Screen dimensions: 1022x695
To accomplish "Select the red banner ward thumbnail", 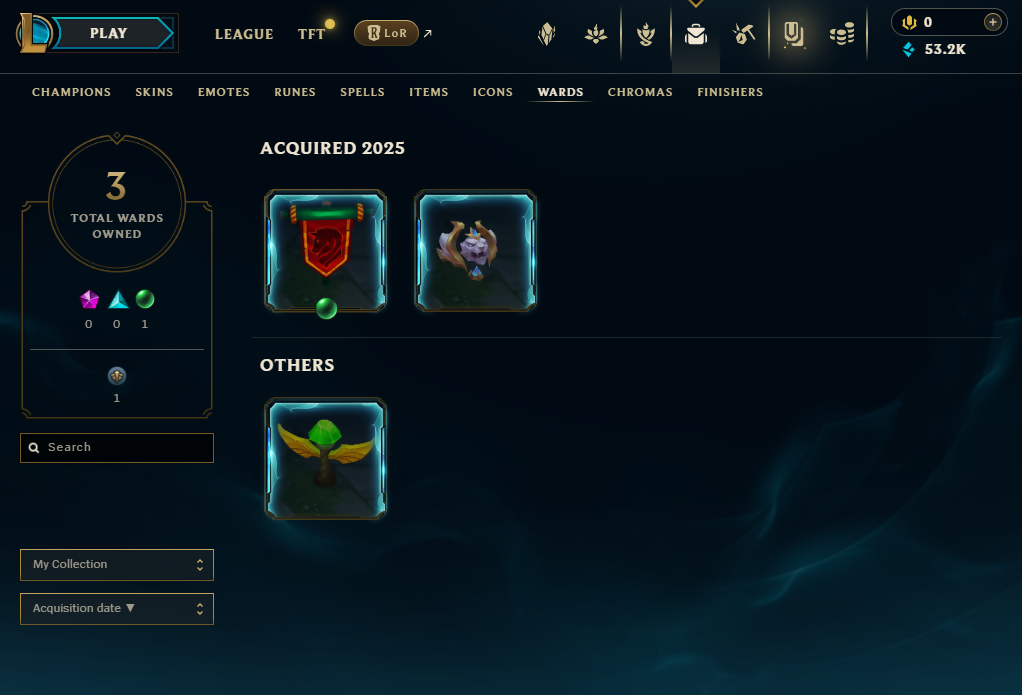I will point(325,250).
